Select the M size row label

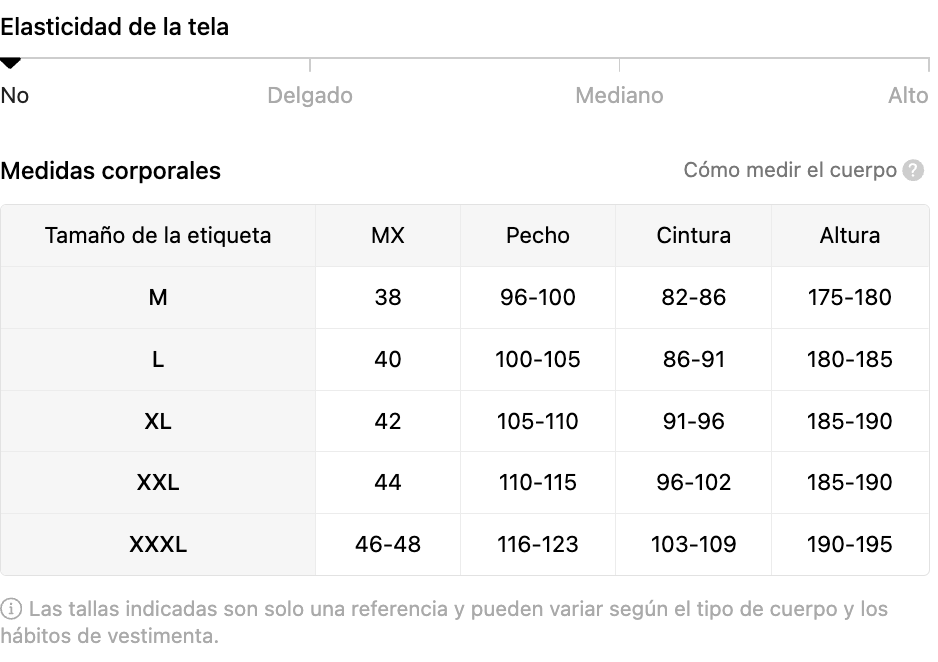[158, 297]
